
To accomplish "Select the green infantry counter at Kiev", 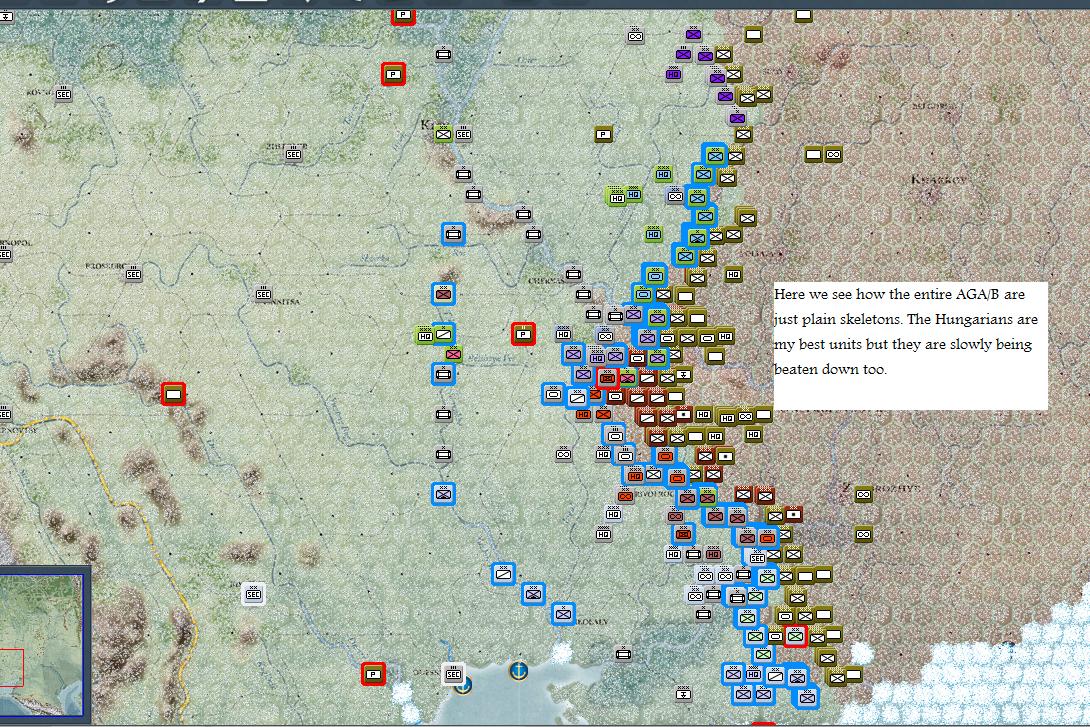I will point(444,134).
